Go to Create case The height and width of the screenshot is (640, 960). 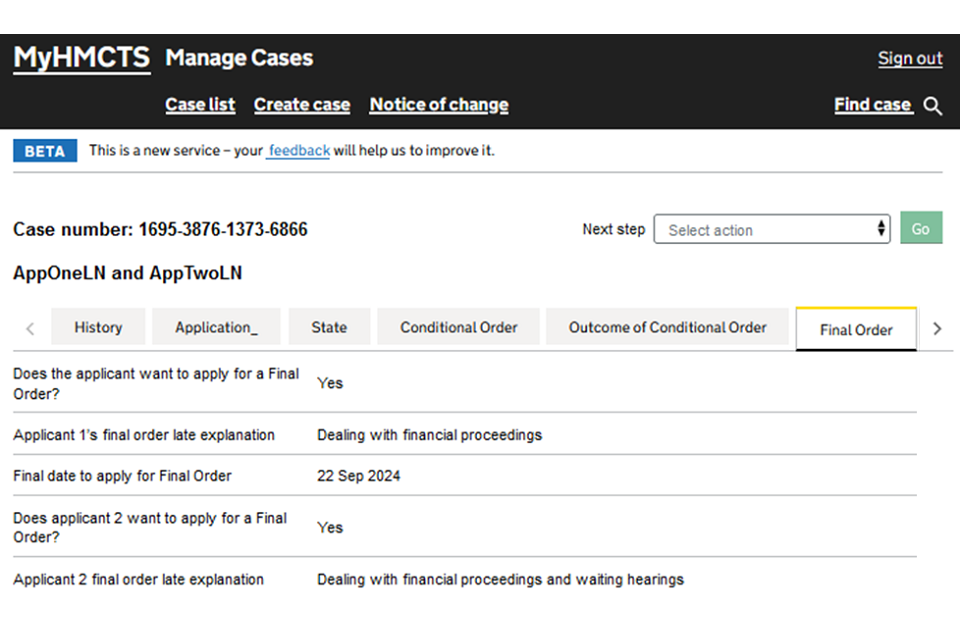click(301, 105)
